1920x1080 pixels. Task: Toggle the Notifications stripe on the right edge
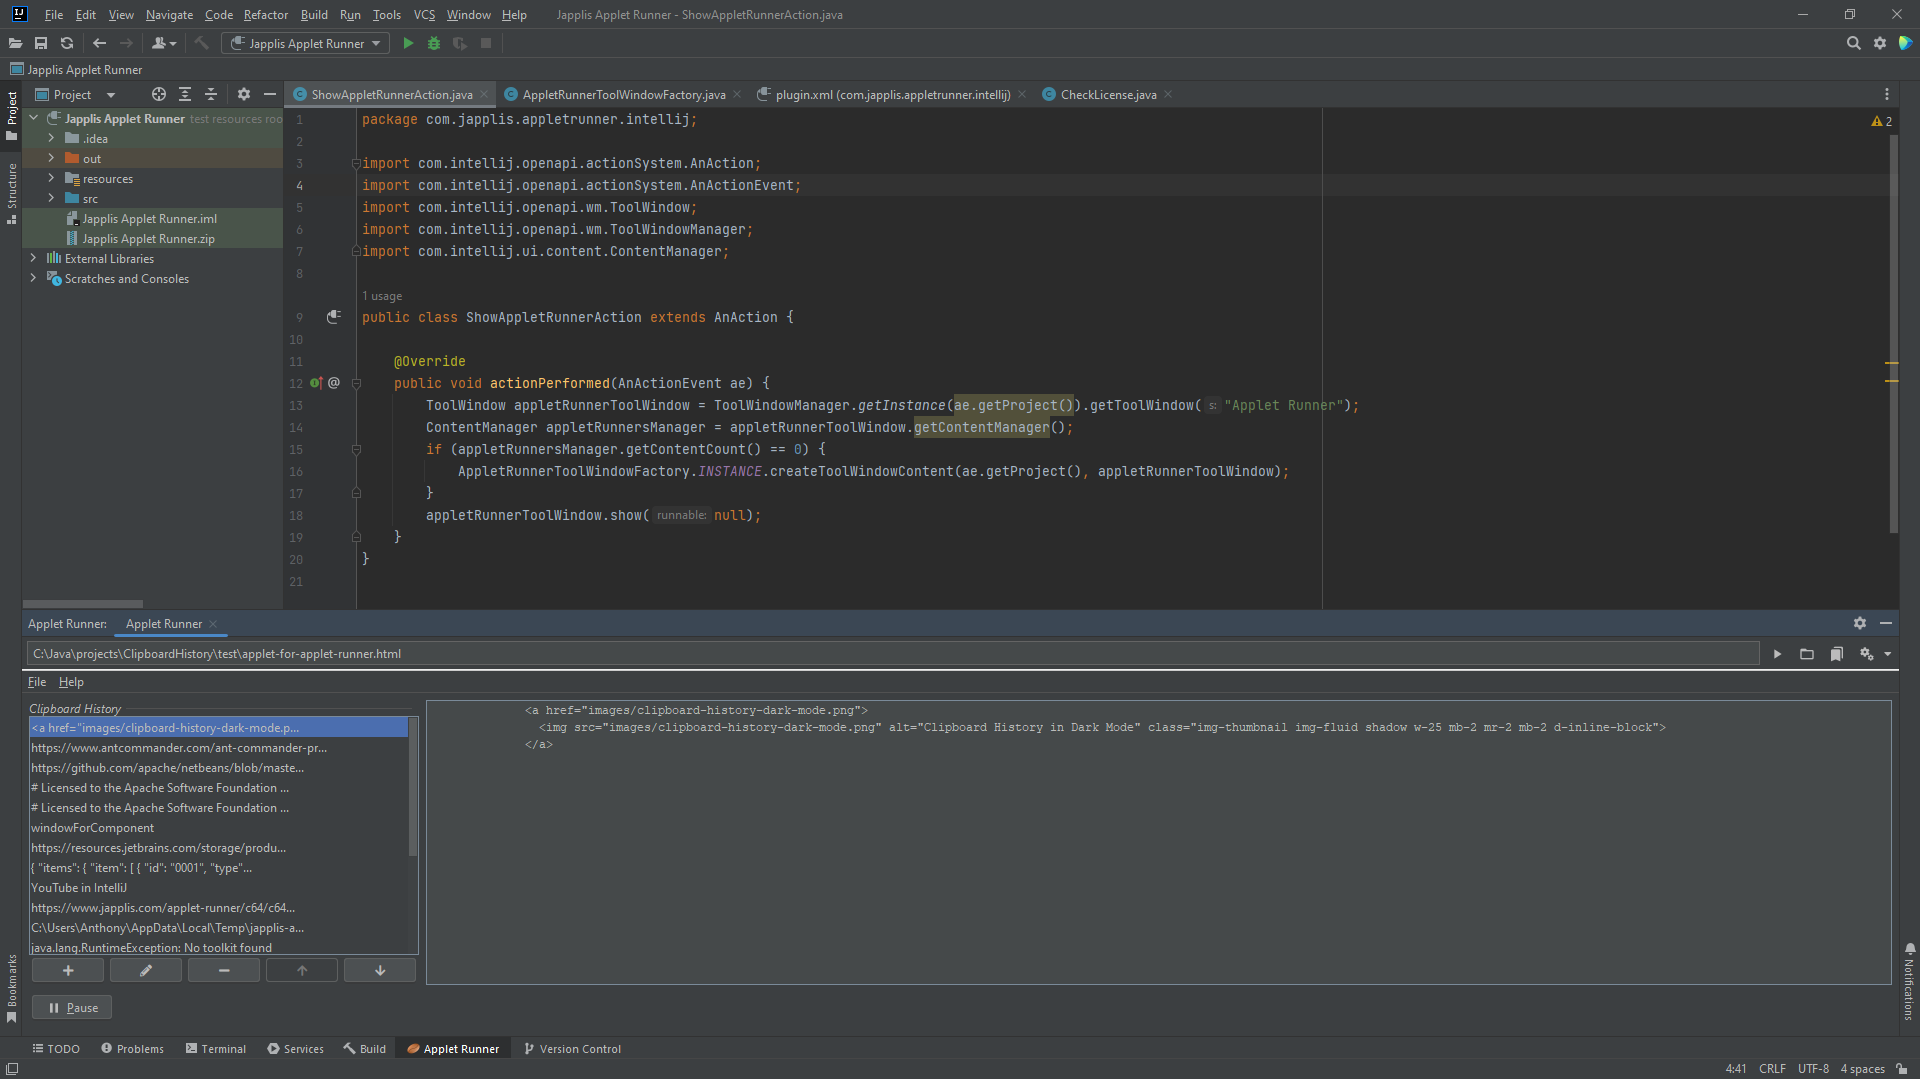click(x=1909, y=982)
